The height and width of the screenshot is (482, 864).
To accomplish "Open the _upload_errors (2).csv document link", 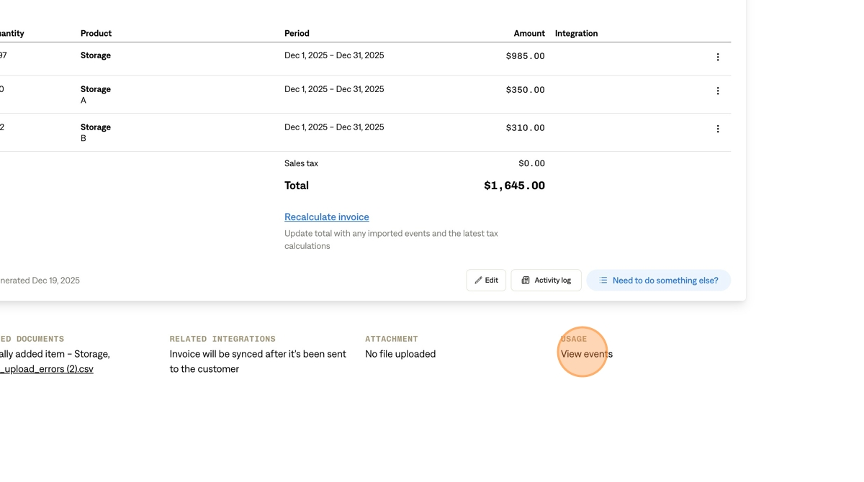I will (x=47, y=369).
